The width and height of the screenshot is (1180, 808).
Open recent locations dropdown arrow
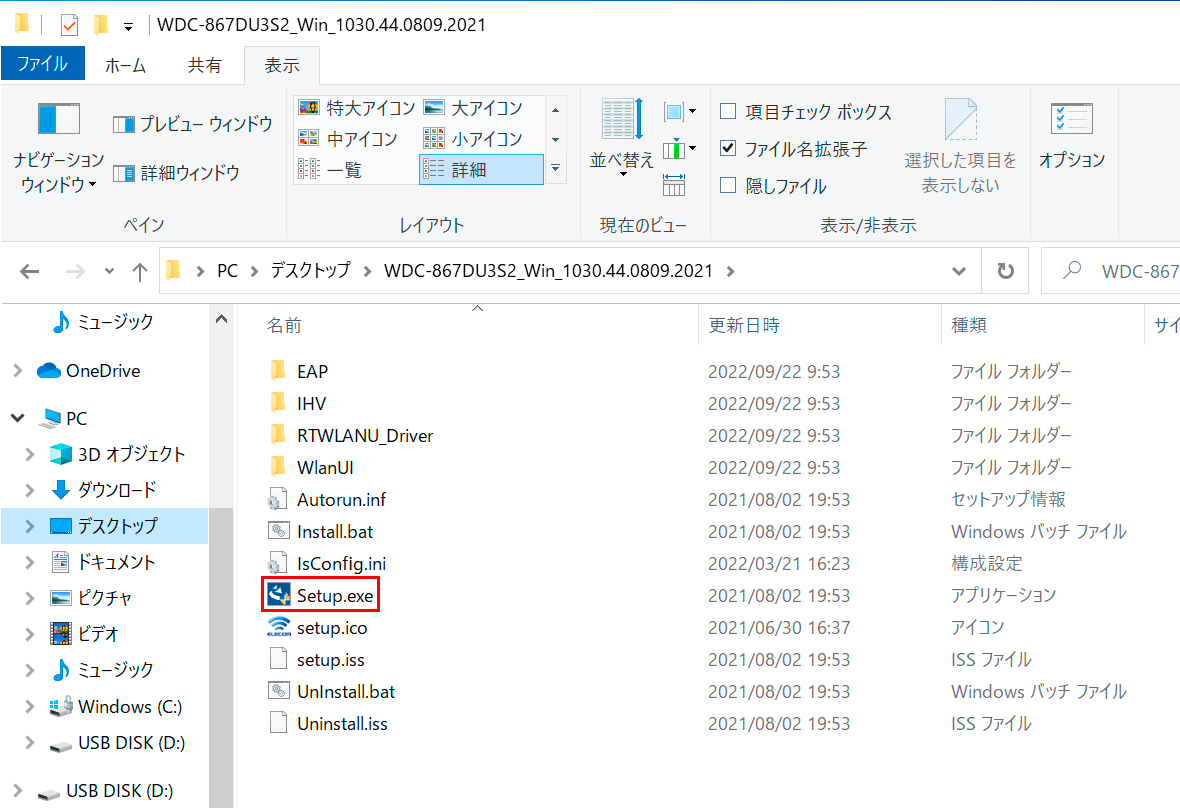(x=110, y=271)
